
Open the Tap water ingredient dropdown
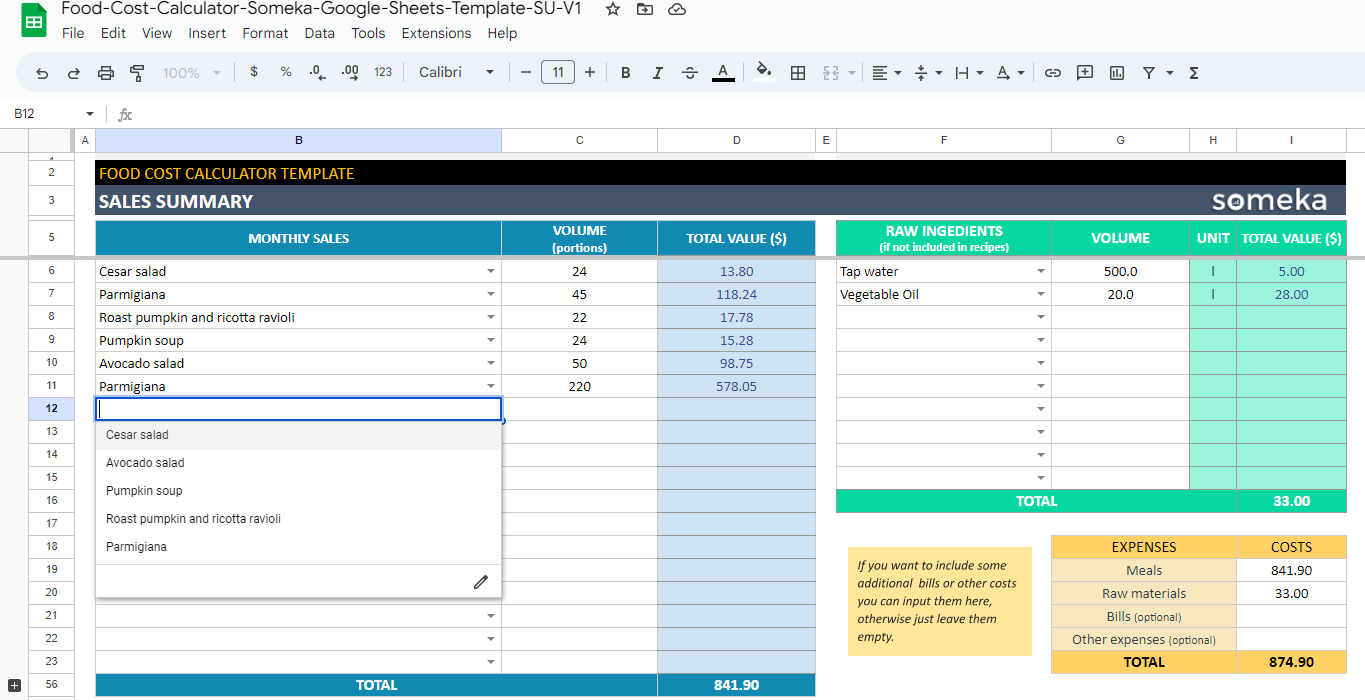[x=1040, y=270]
